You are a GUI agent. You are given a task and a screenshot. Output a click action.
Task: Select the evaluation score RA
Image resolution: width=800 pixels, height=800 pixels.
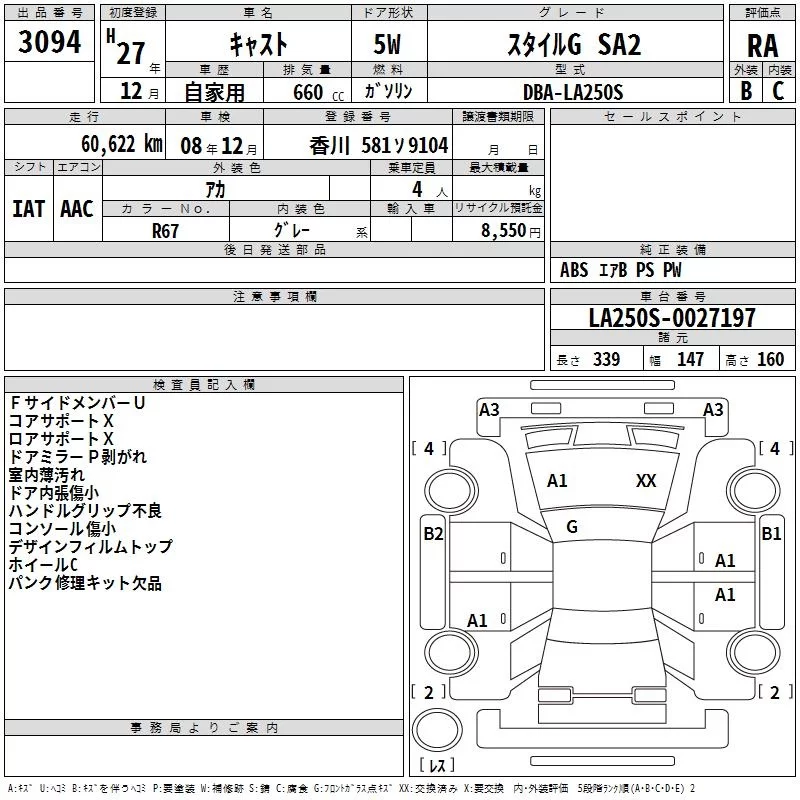click(x=763, y=46)
